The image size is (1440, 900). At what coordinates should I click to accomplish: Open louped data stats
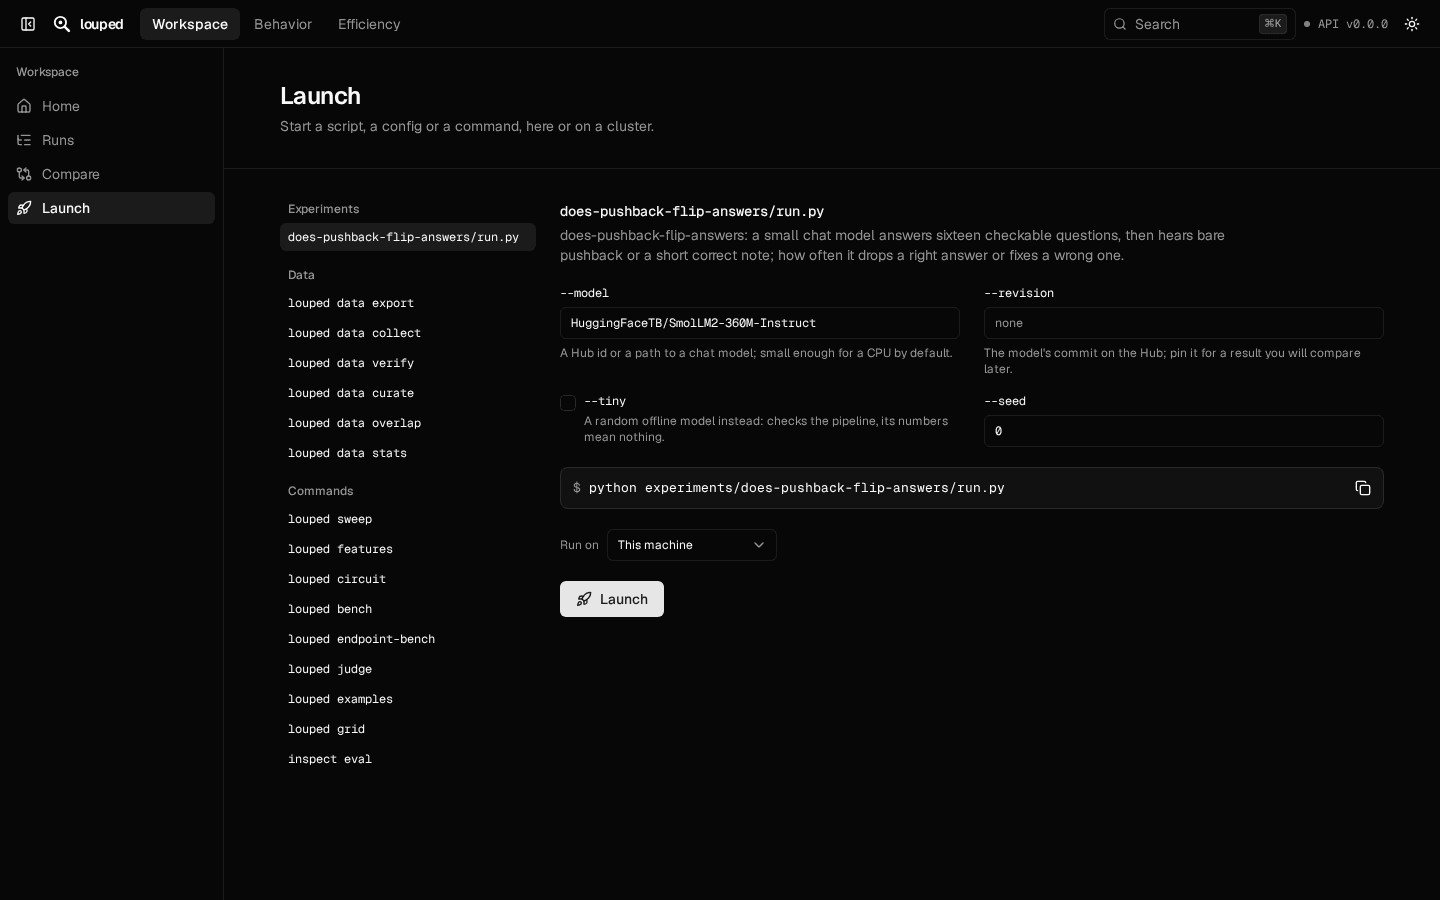point(408,453)
